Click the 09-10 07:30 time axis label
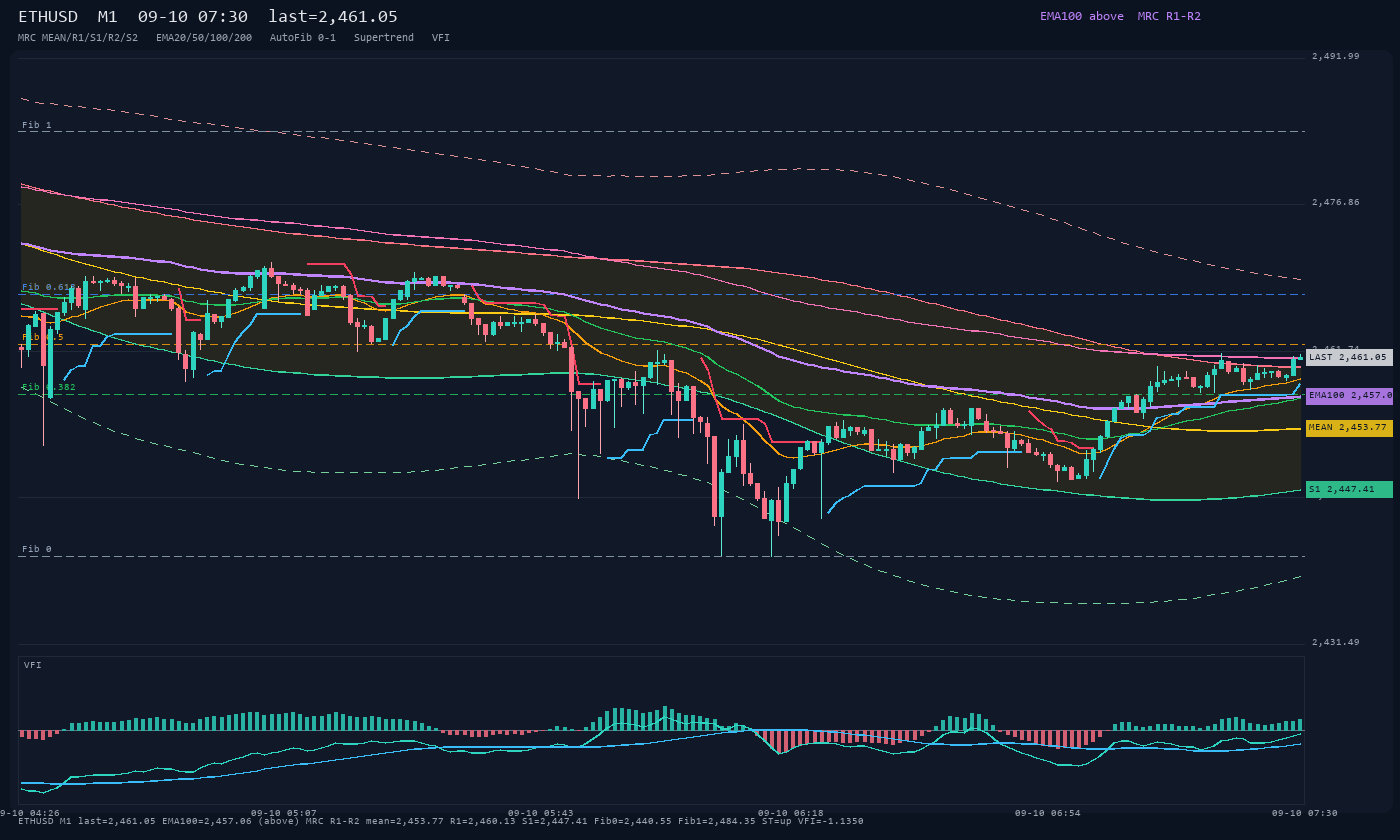1400x840 pixels. point(1304,813)
